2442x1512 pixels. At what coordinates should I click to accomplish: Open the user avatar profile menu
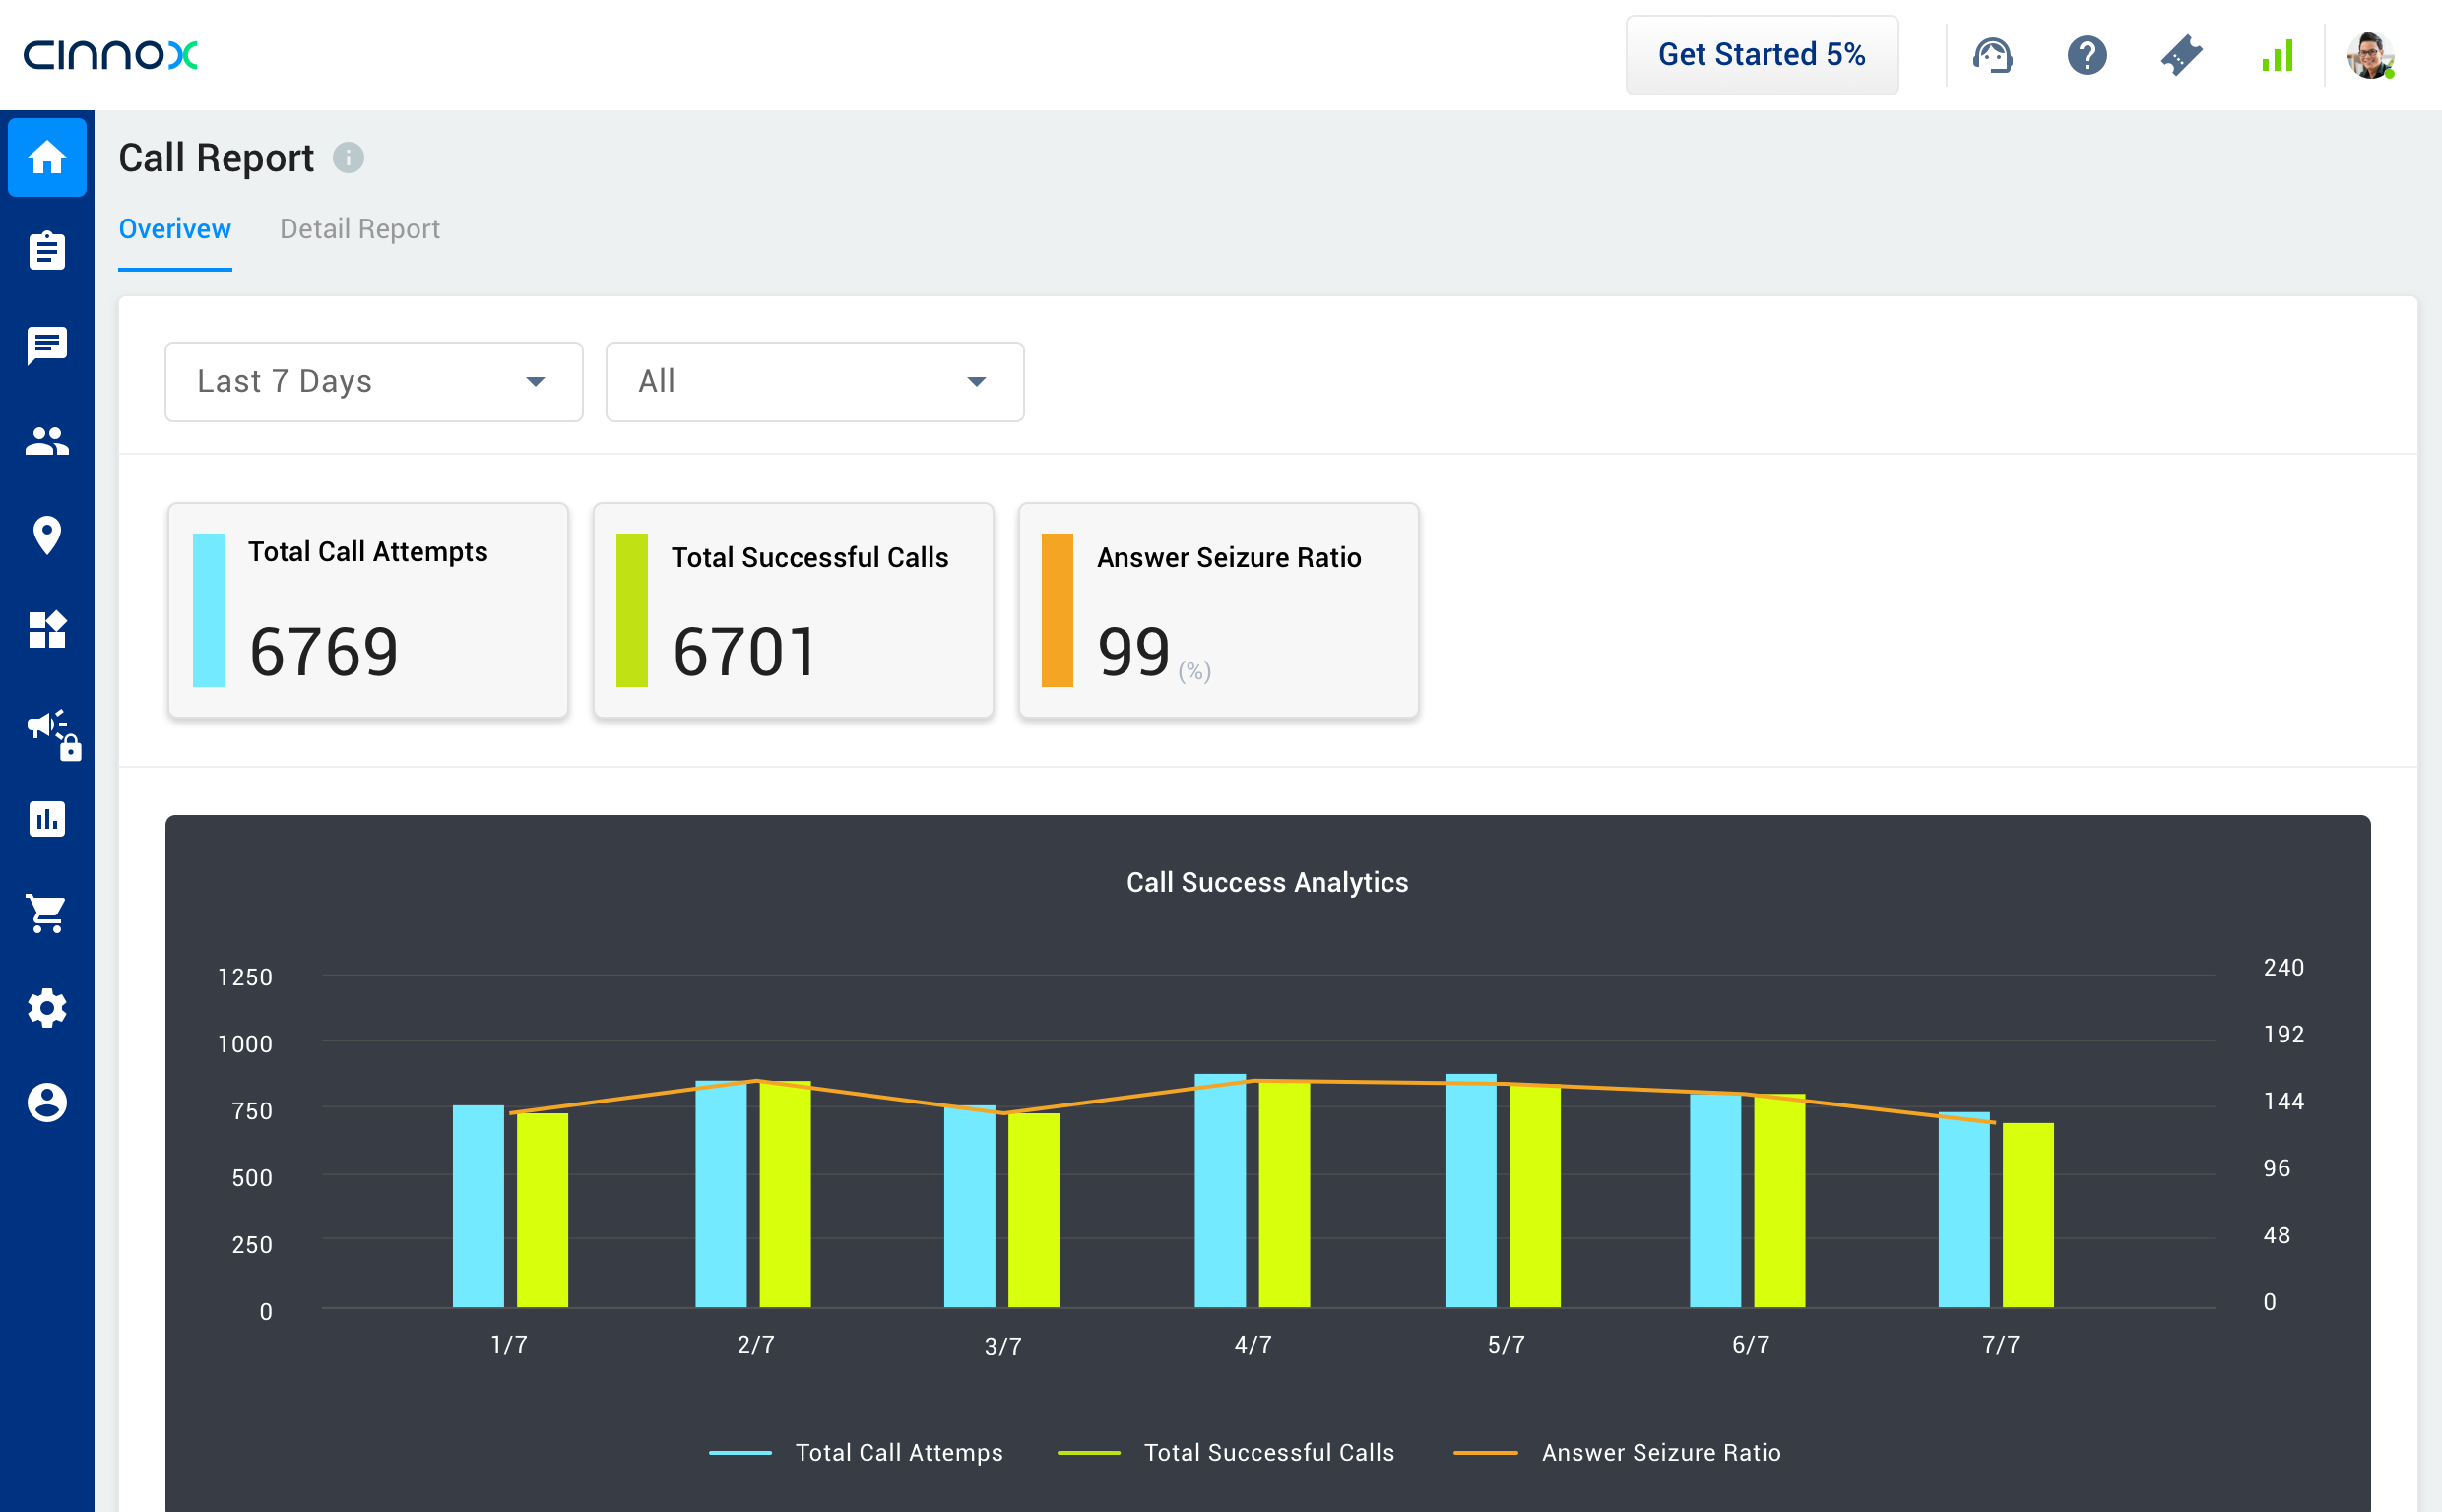tap(2369, 55)
